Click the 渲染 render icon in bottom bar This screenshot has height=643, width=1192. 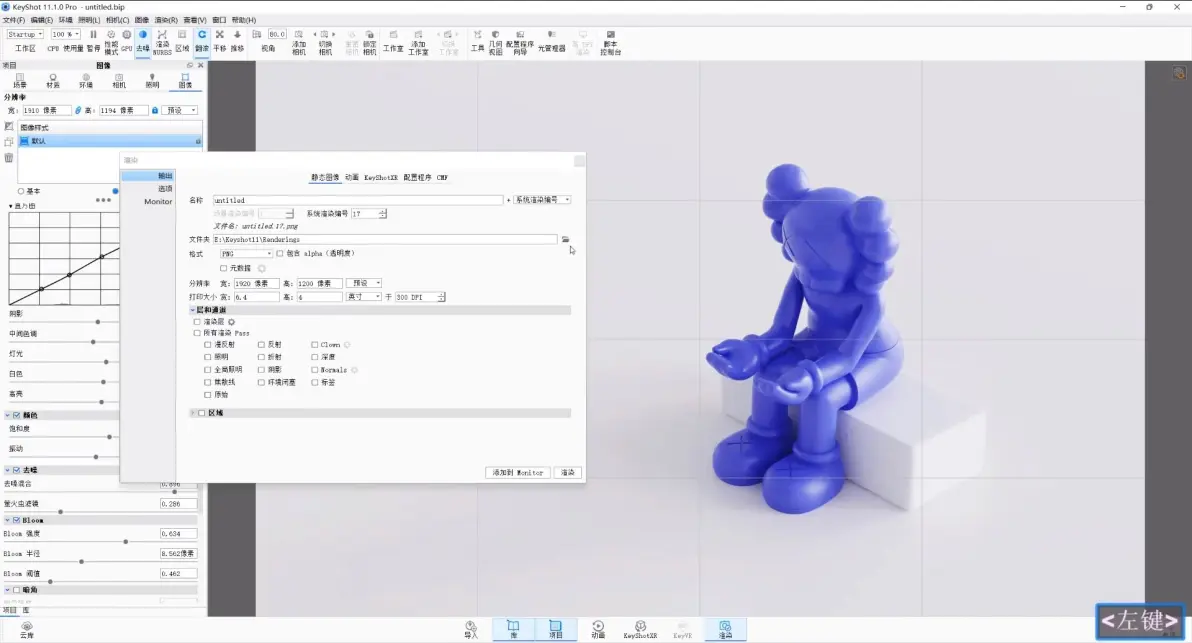point(725,629)
